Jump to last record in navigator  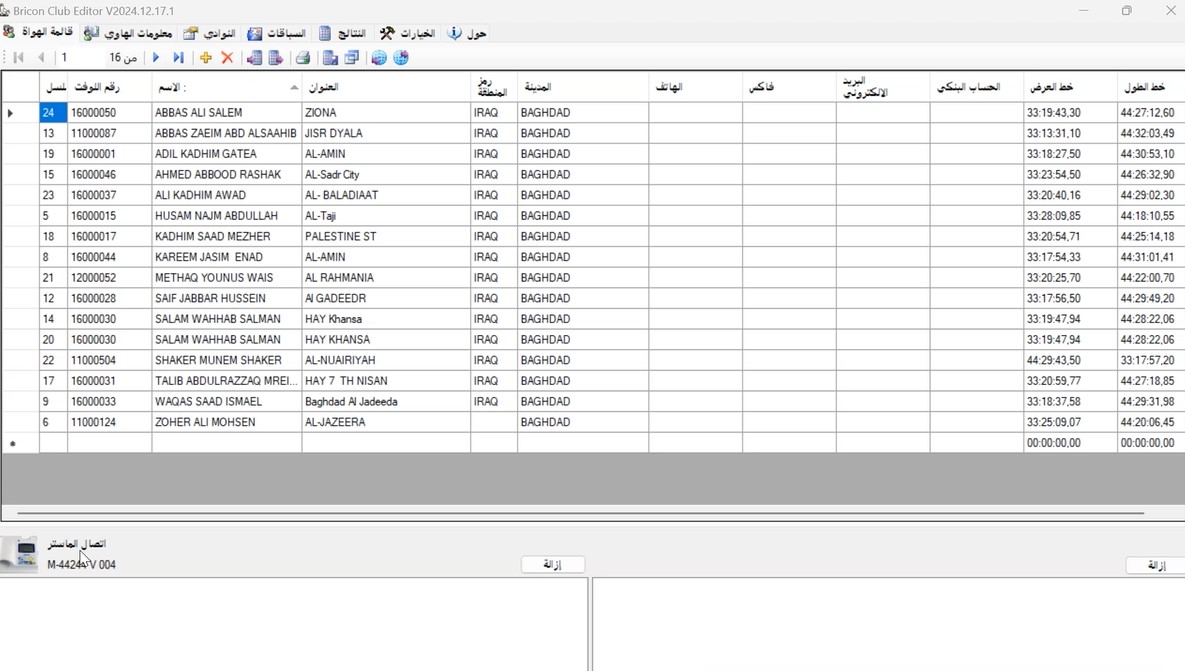click(178, 58)
